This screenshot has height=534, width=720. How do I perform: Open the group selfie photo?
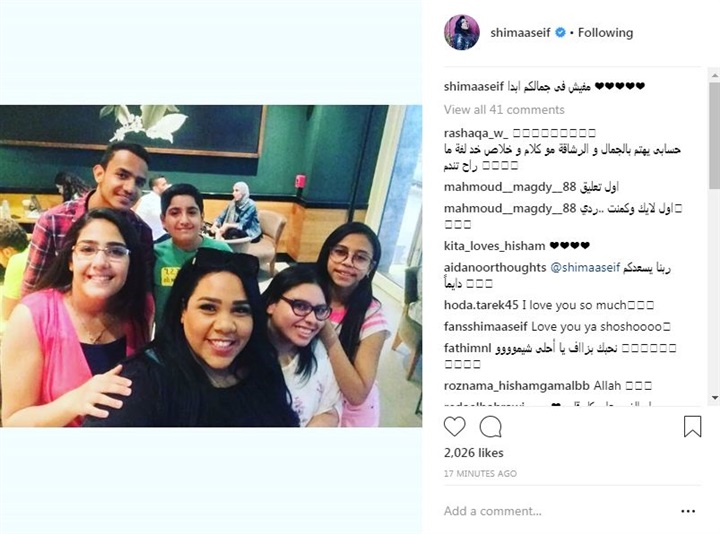(x=211, y=266)
